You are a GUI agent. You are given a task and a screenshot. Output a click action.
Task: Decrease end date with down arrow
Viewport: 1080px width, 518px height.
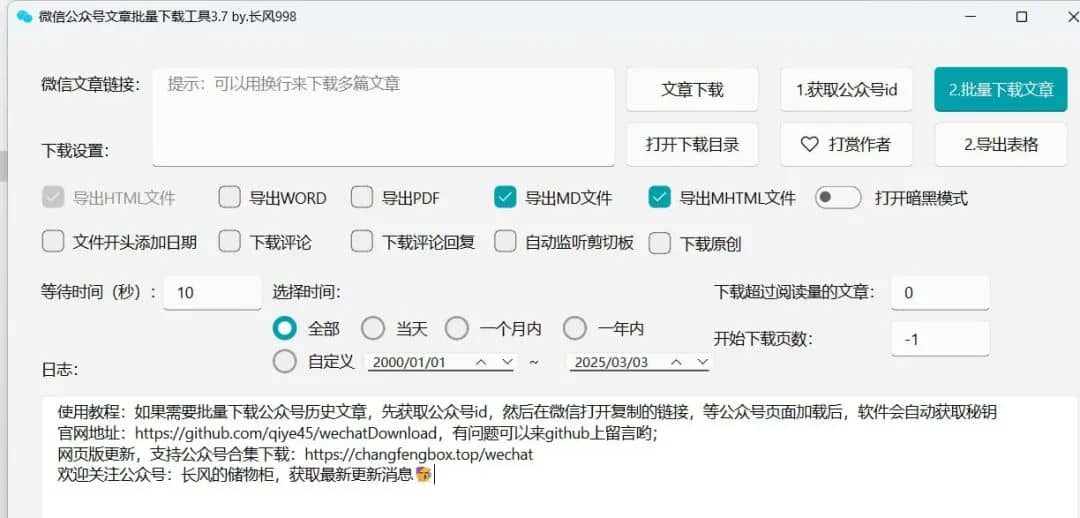pos(702,362)
